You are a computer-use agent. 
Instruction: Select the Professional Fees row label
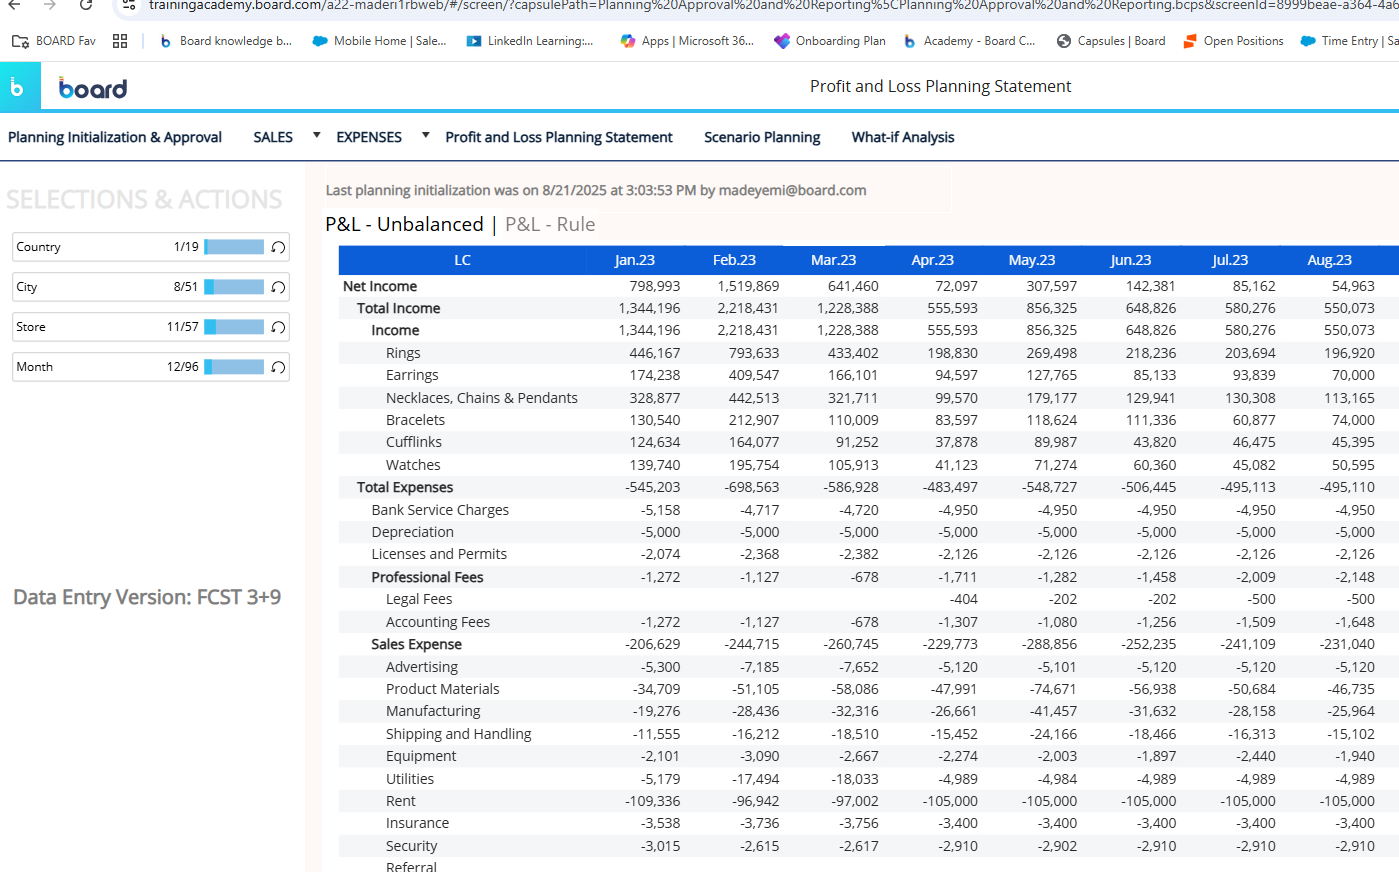pyautogui.click(x=427, y=577)
